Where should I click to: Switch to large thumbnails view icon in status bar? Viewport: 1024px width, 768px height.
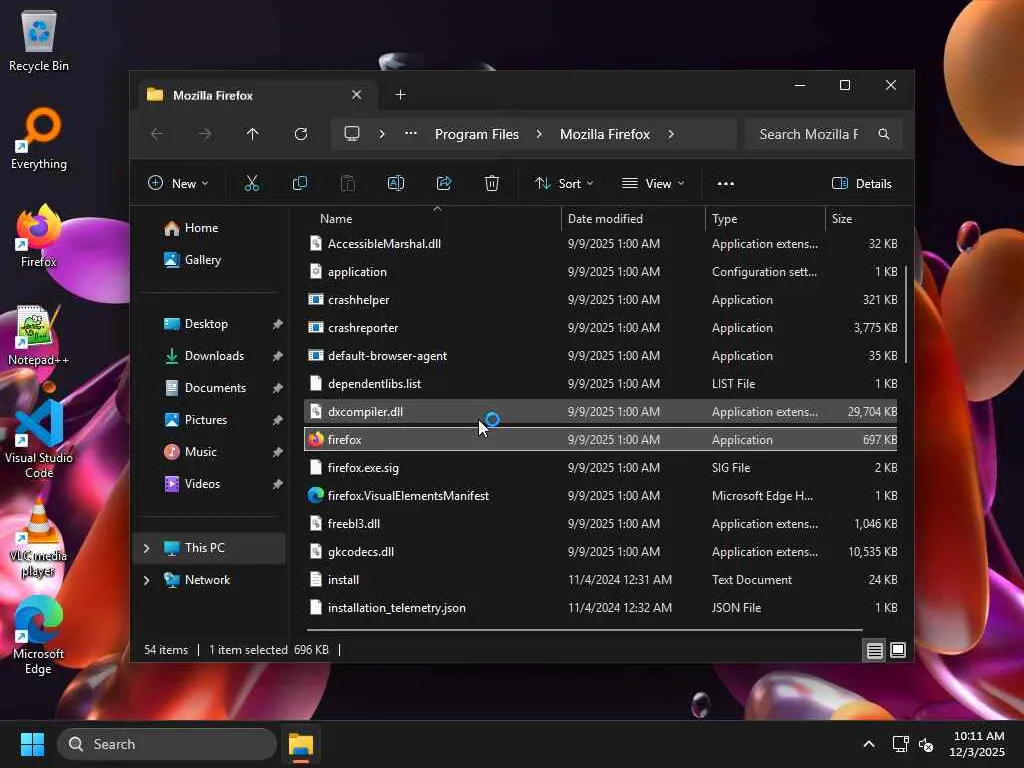898,650
